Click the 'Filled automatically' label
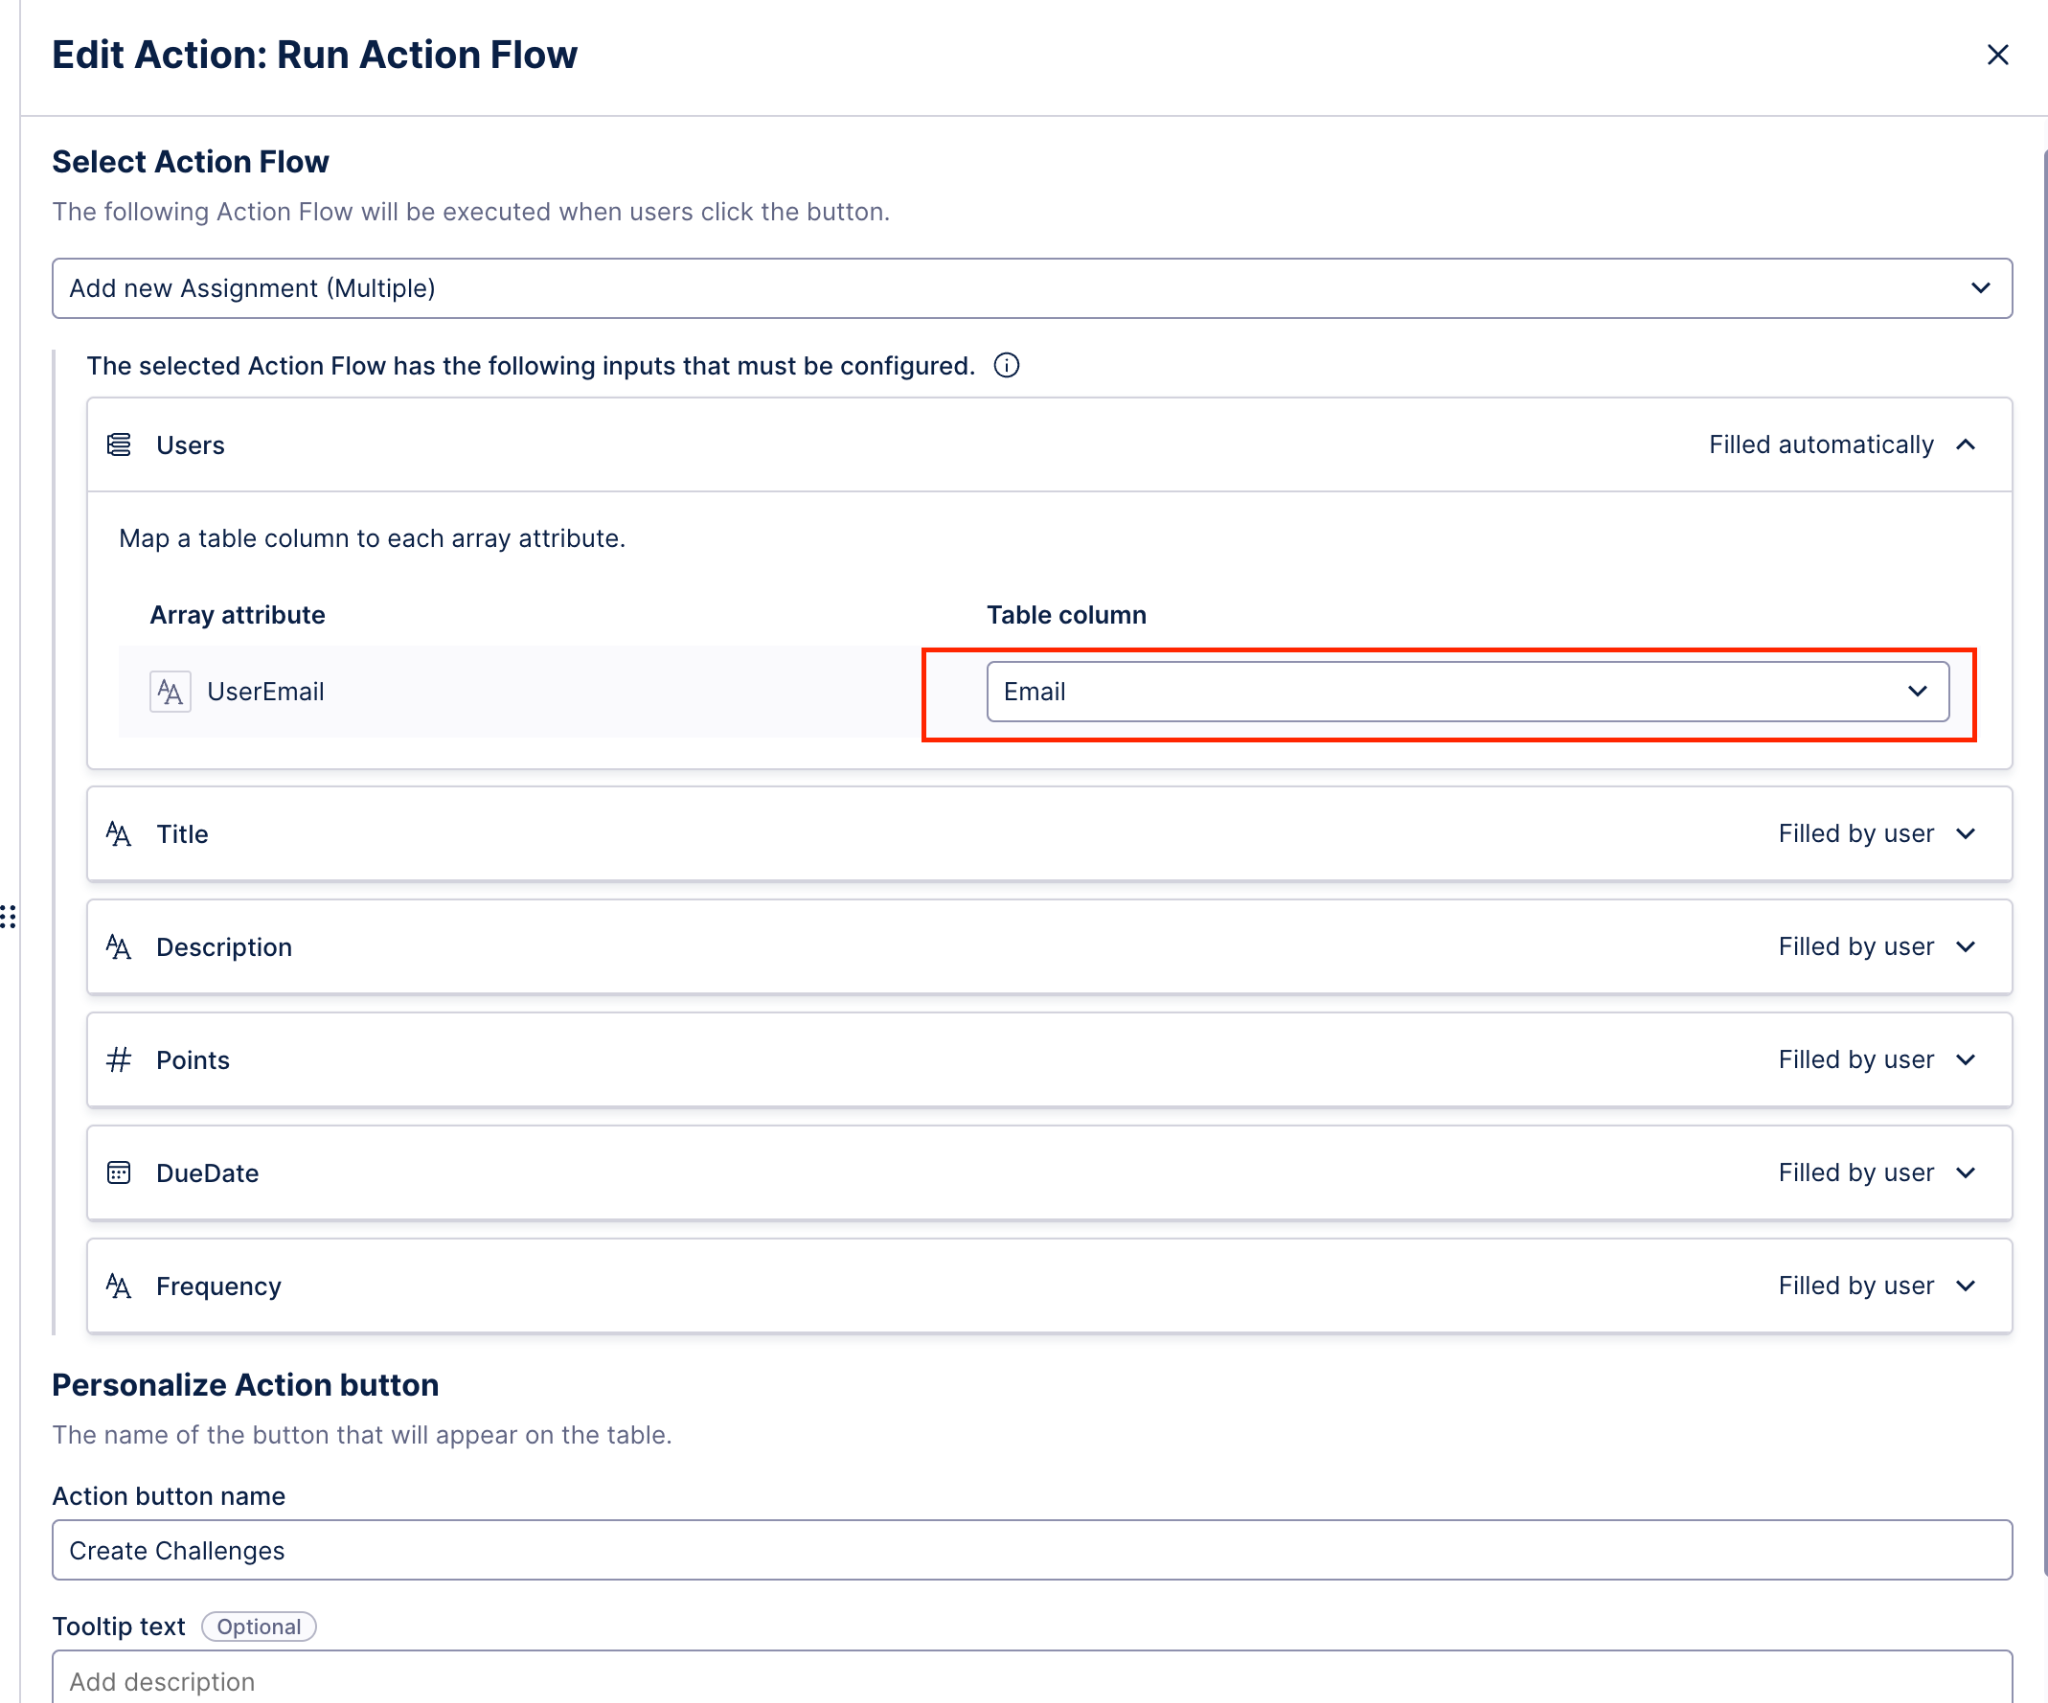Viewport: 2048px width, 1703px height. click(1821, 445)
